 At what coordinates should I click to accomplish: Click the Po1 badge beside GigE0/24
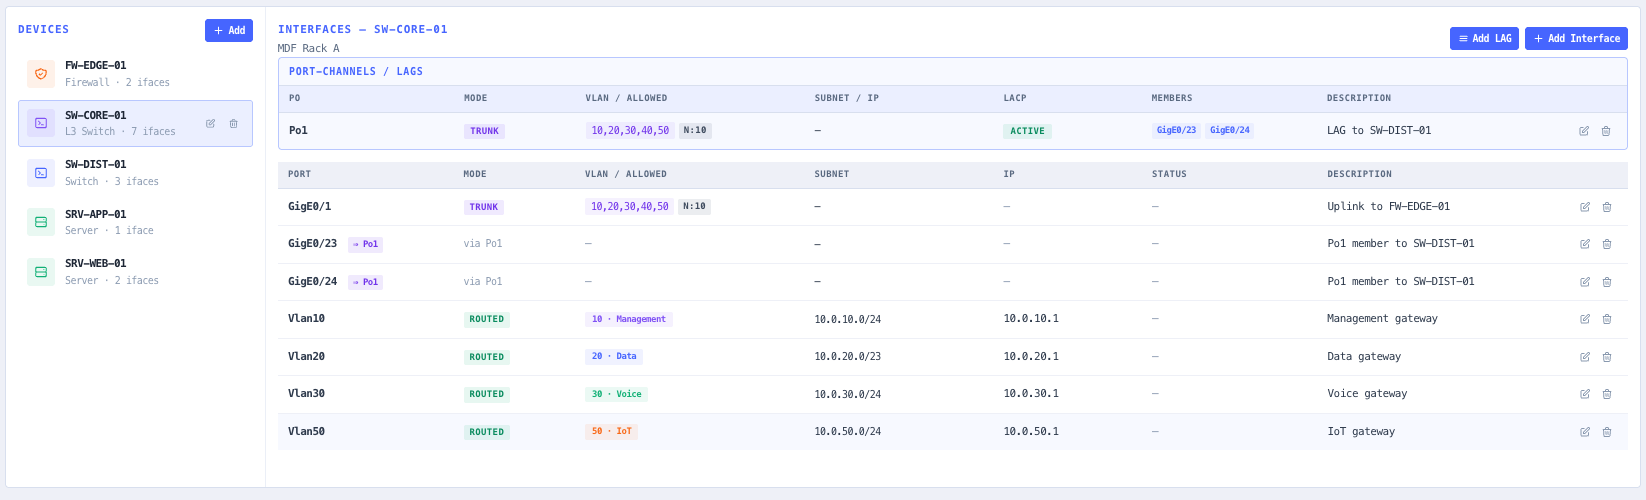(x=365, y=282)
